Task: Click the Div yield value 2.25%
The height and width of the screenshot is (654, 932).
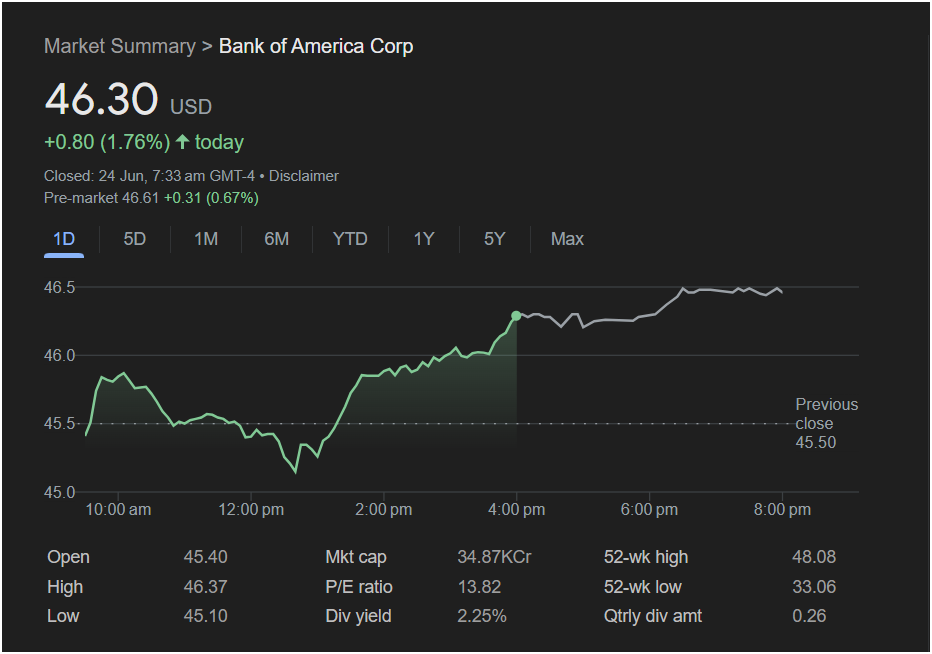Action: [482, 616]
